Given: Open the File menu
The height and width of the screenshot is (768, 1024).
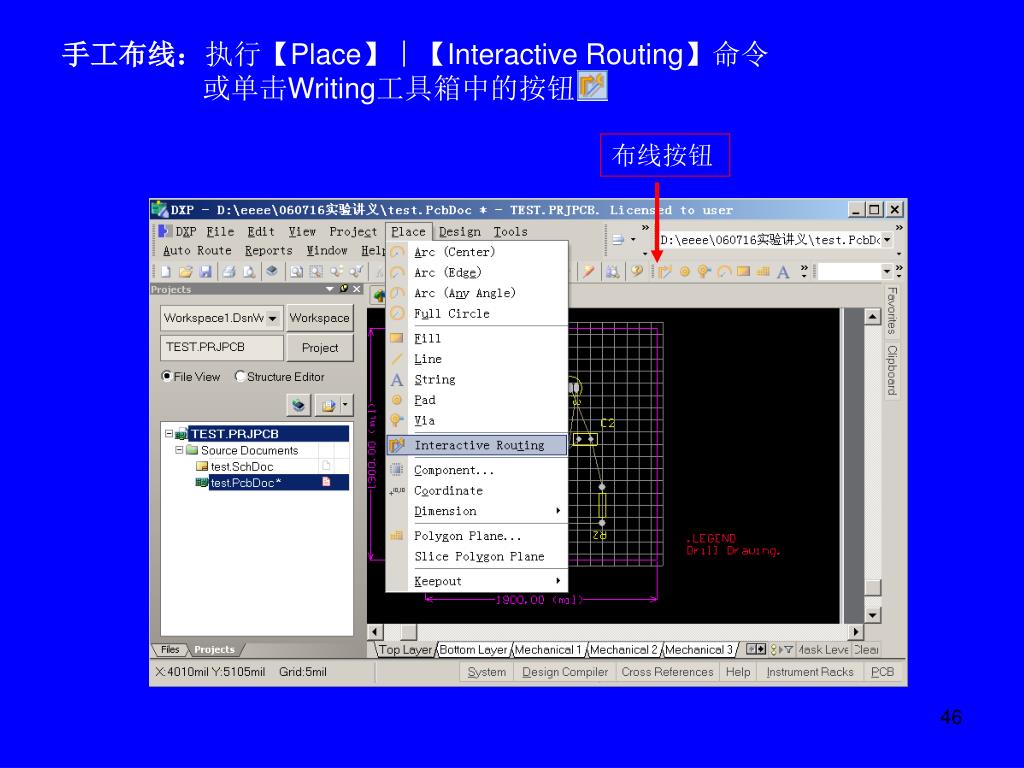Looking at the screenshot, I should point(220,232).
